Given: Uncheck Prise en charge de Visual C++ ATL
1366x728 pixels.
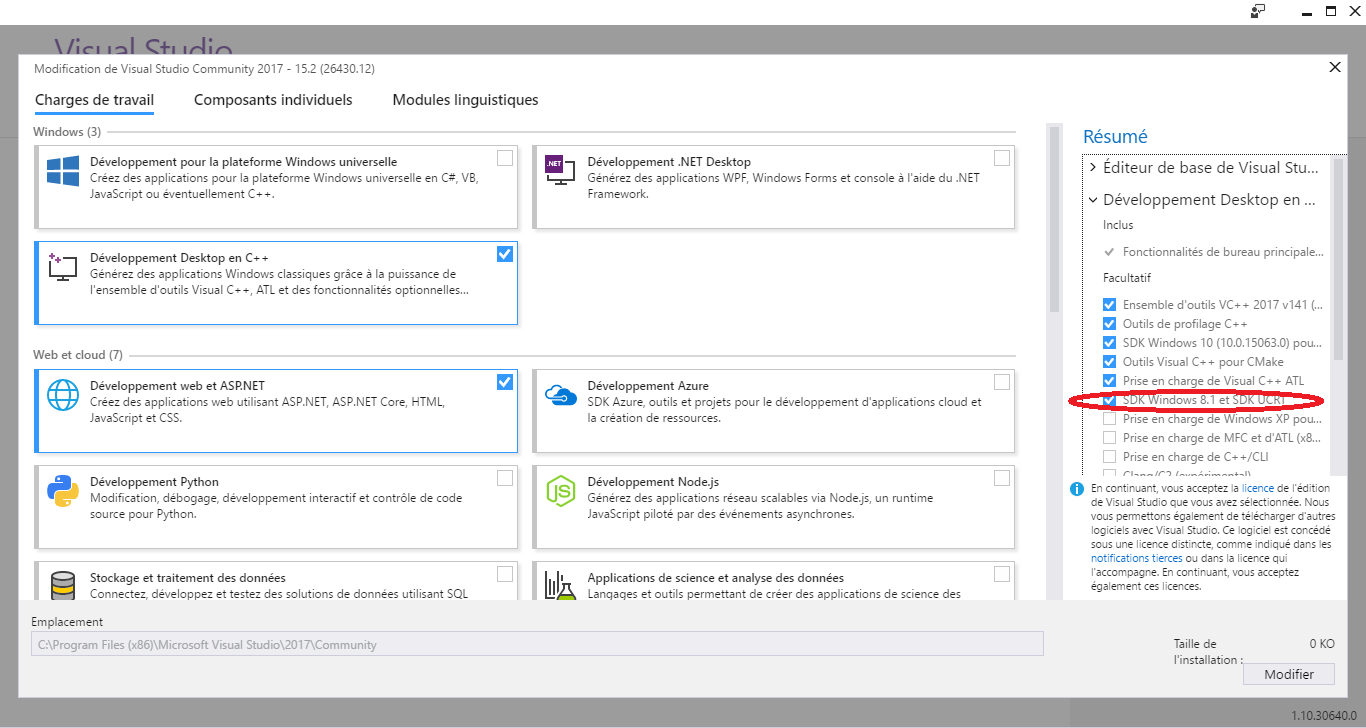Looking at the screenshot, I should [1109, 381].
